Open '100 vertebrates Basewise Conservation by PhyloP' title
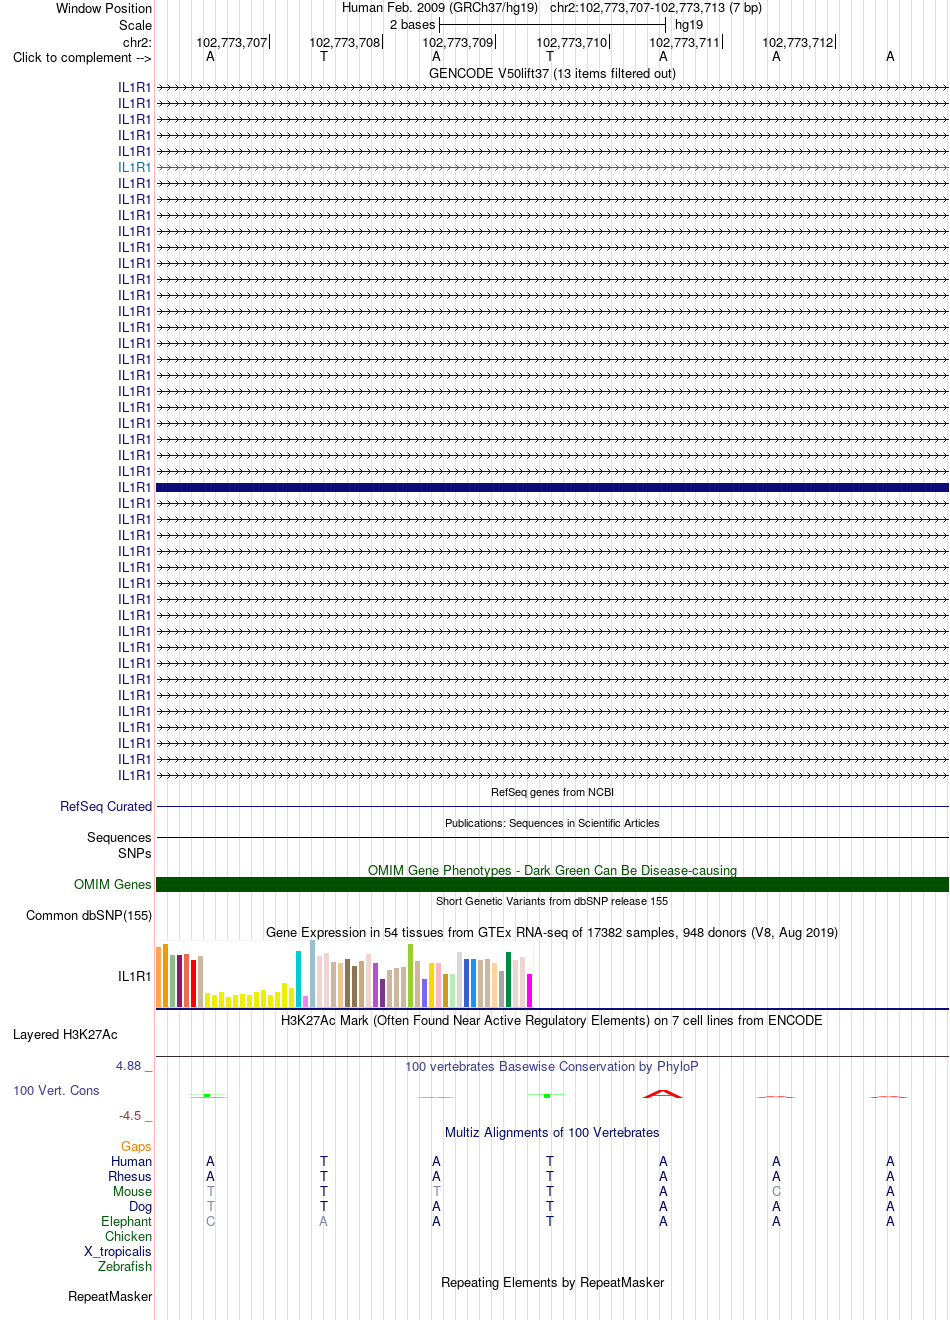This screenshot has width=950, height=1320. 552,1066
